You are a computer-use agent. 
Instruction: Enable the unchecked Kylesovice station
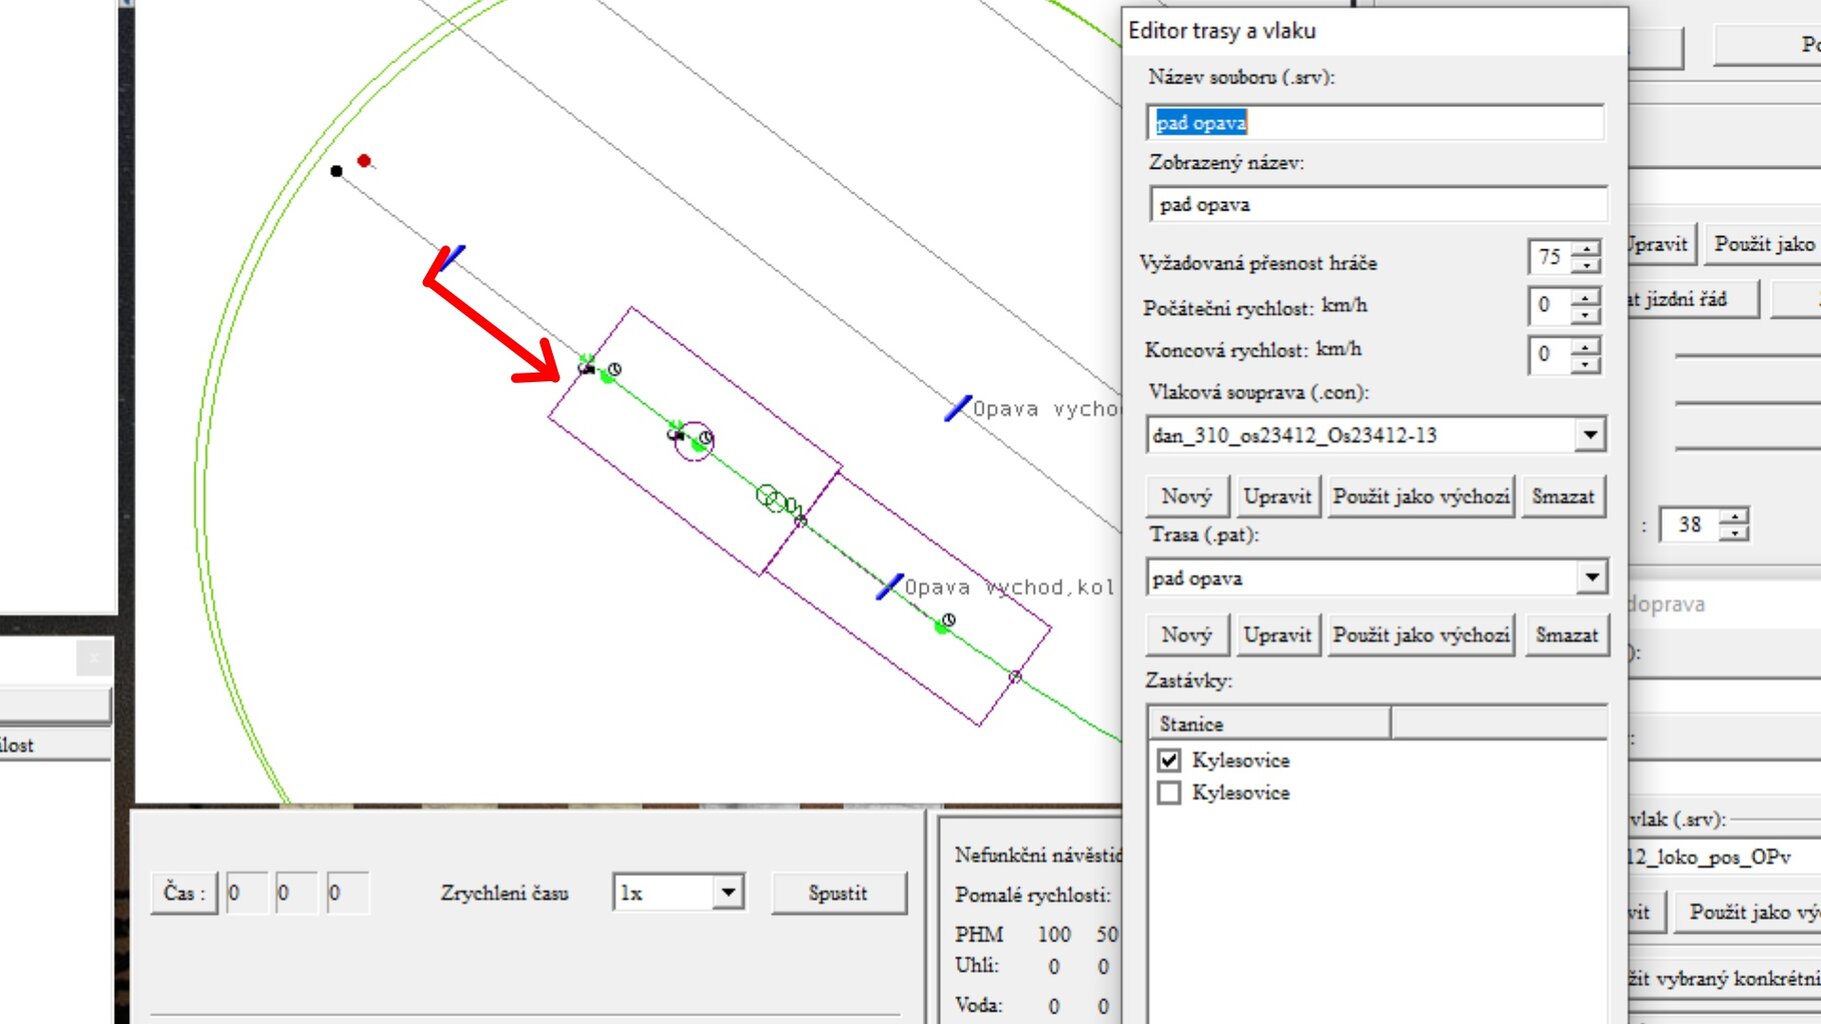coord(1169,793)
